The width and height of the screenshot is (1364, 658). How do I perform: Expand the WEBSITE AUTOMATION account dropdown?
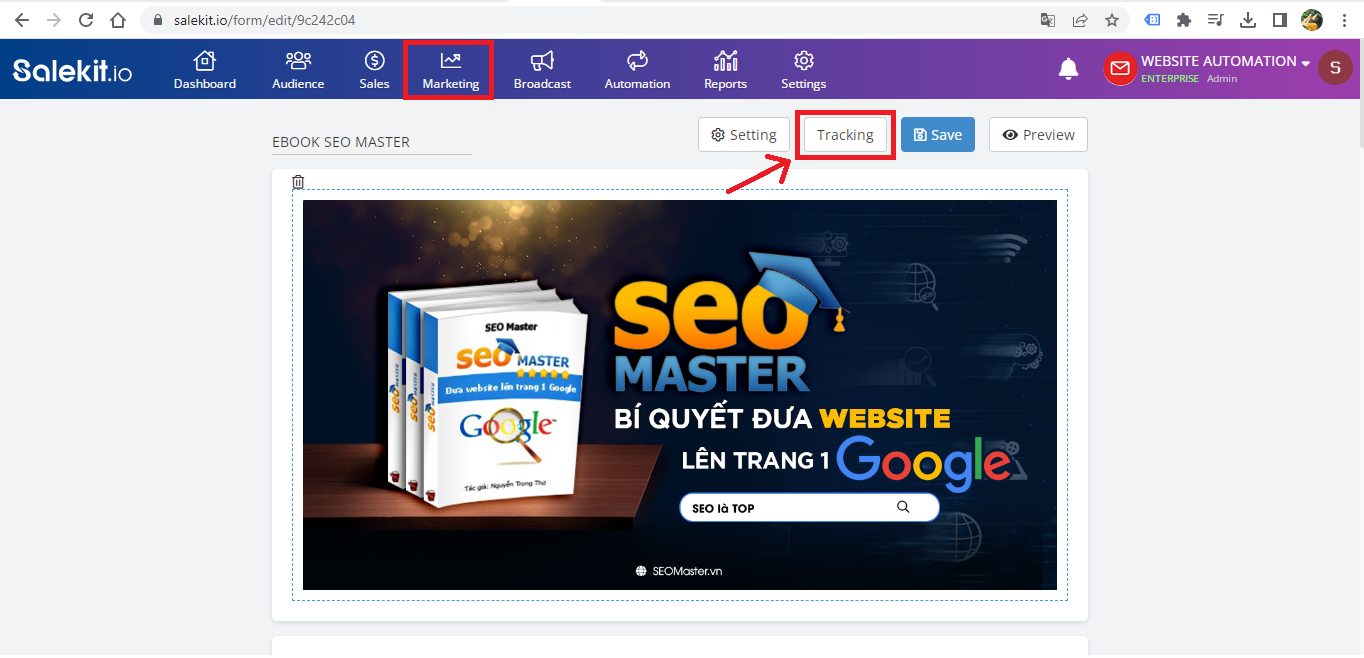coord(1225,62)
